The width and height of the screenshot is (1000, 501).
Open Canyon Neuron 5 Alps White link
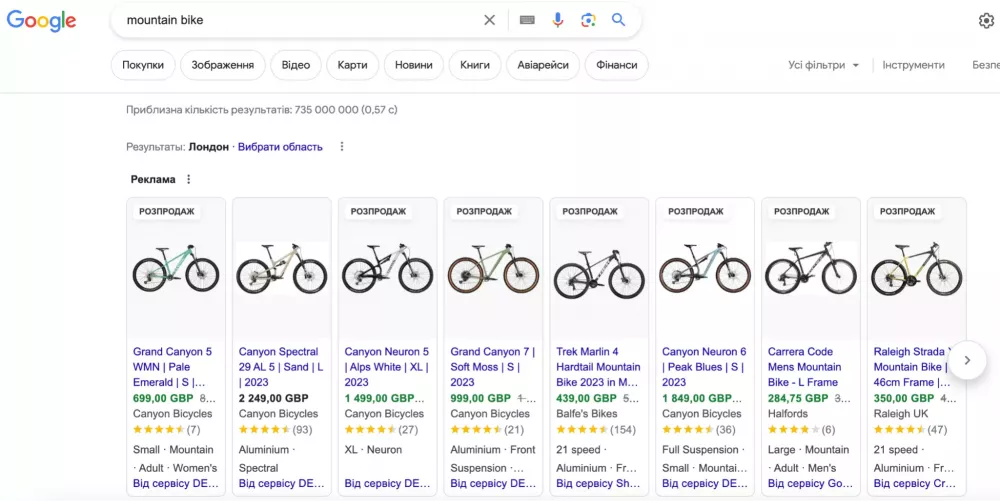386,367
